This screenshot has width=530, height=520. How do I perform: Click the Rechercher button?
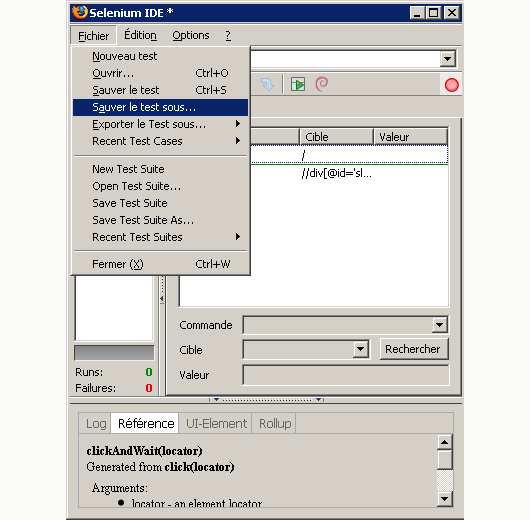414,349
